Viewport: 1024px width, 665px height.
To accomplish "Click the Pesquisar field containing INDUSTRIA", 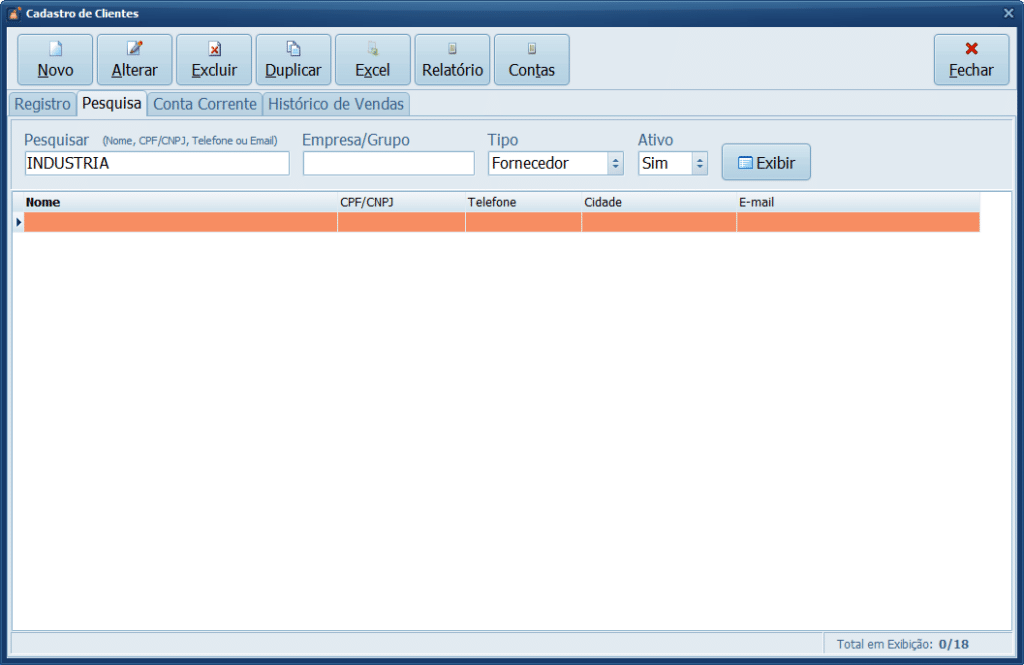I will [156, 163].
